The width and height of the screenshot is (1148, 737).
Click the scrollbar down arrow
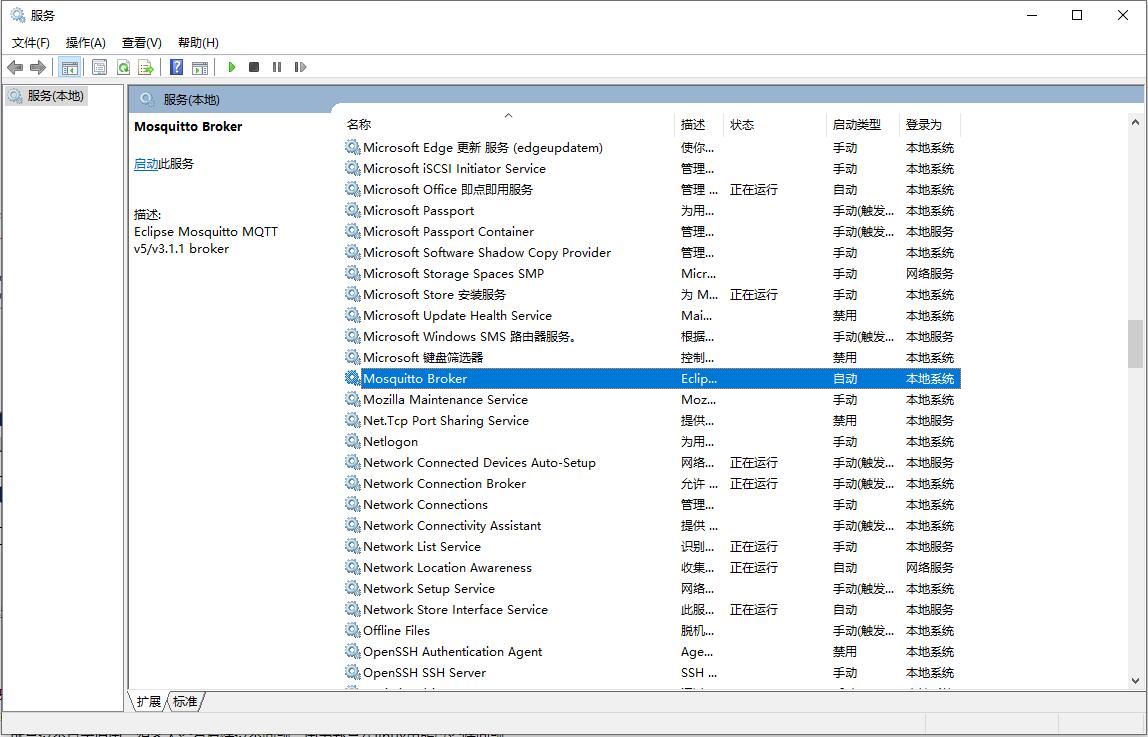pyautogui.click(x=1136, y=681)
